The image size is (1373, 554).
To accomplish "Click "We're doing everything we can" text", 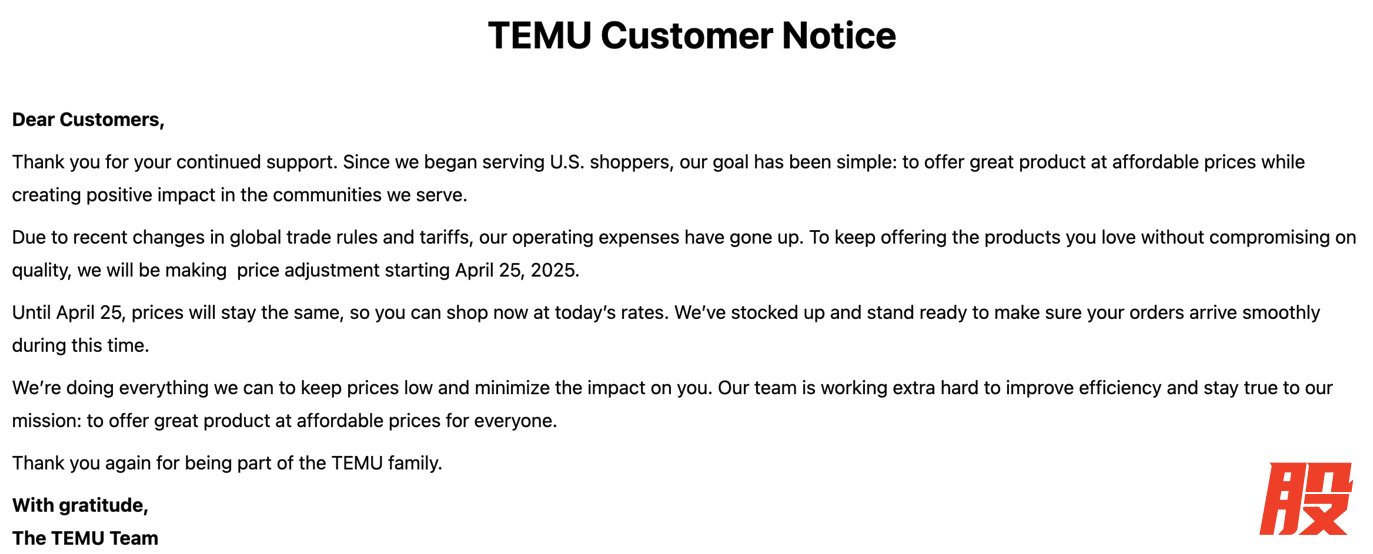I will tap(137, 388).
